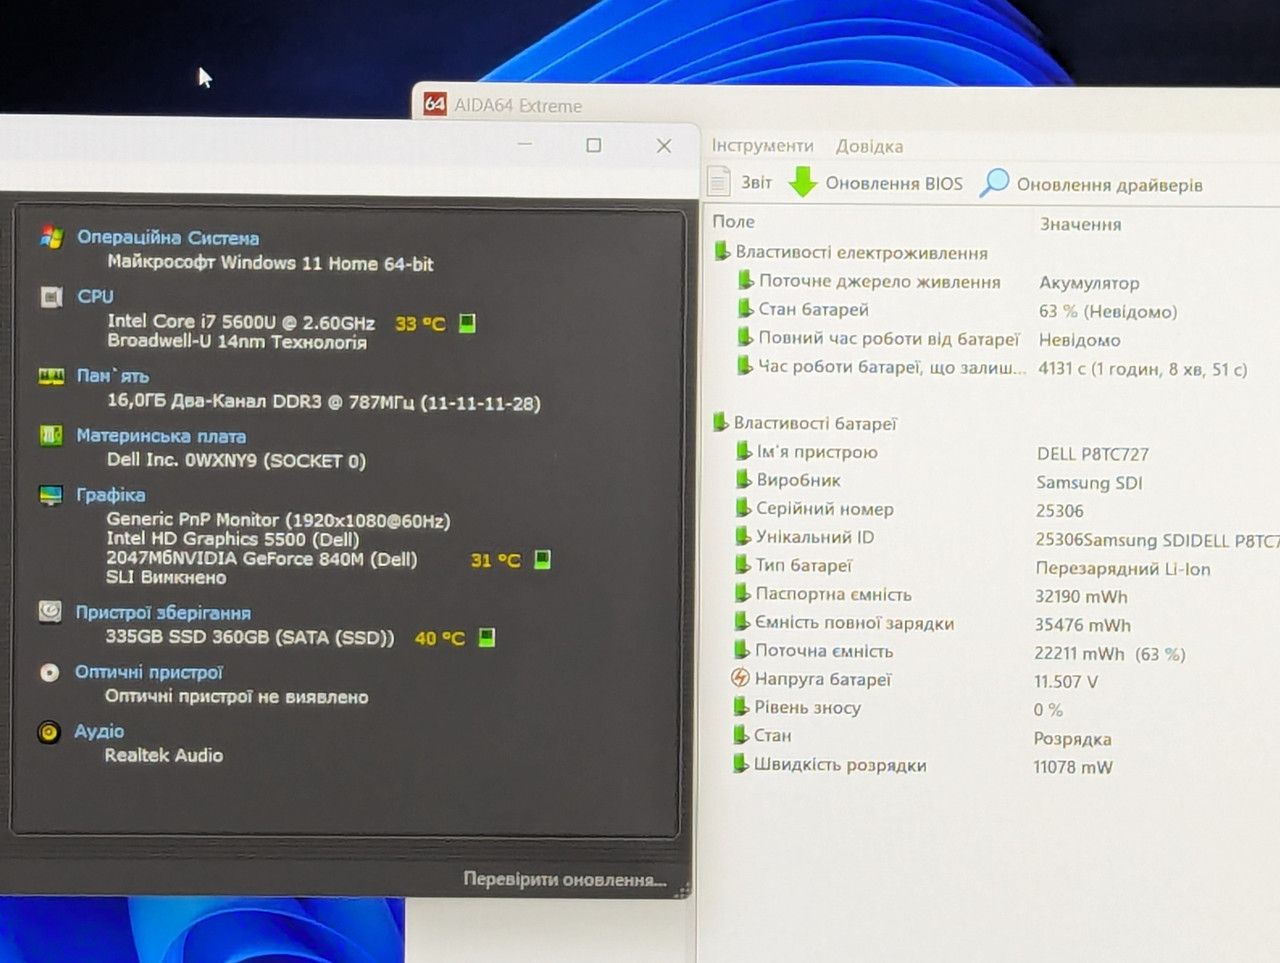Click the Realtek Audio line
This screenshot has height=963, width=1280.
pyautogui.click(x=163, y=755)
